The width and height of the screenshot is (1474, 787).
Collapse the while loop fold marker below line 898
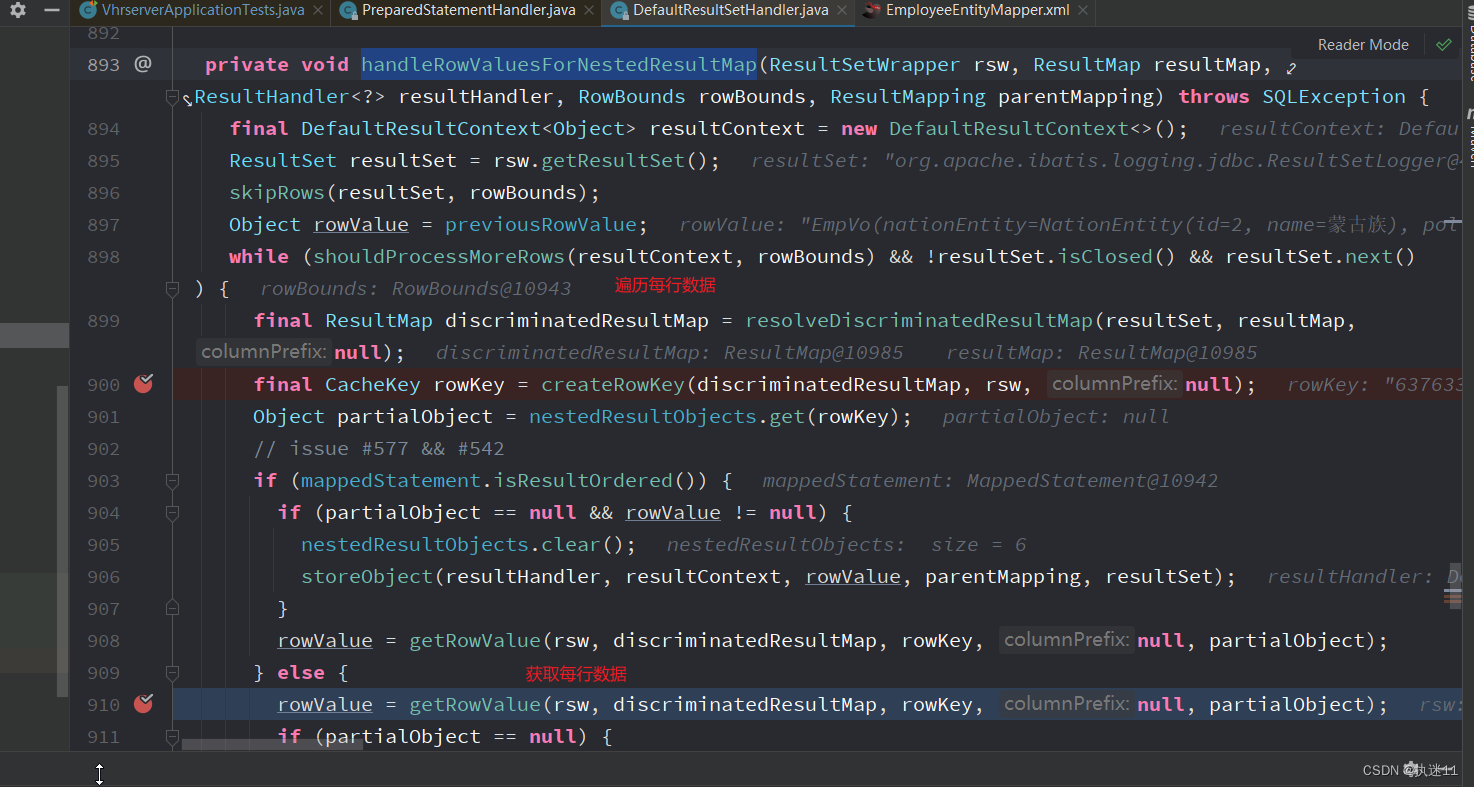tap(172, 289)
